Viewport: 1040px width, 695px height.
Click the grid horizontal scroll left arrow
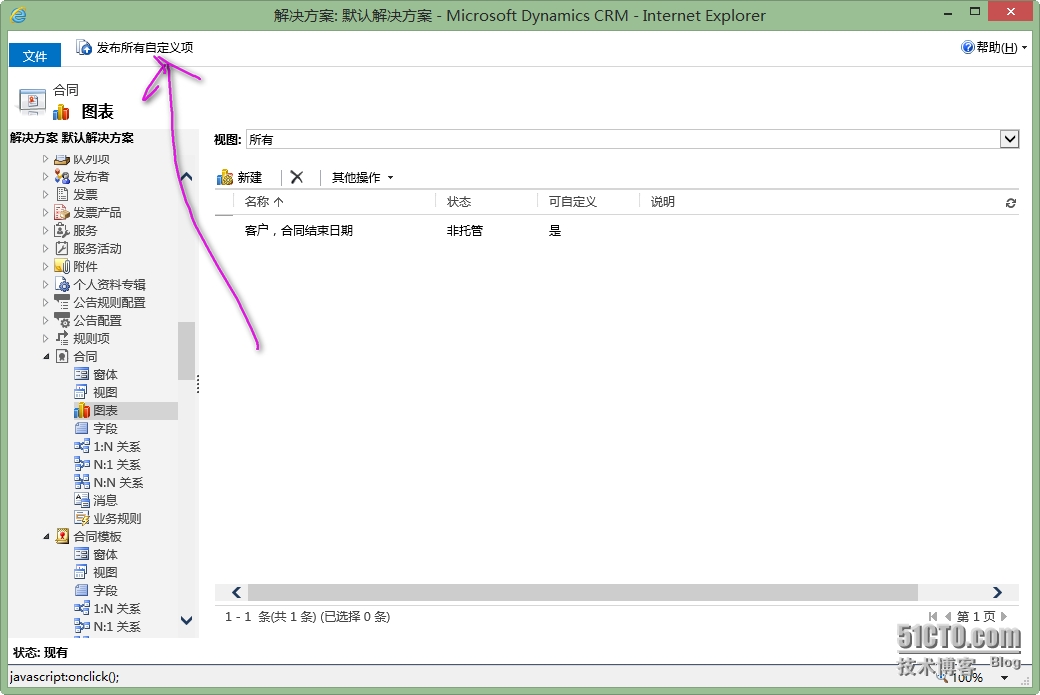[236, 592]
